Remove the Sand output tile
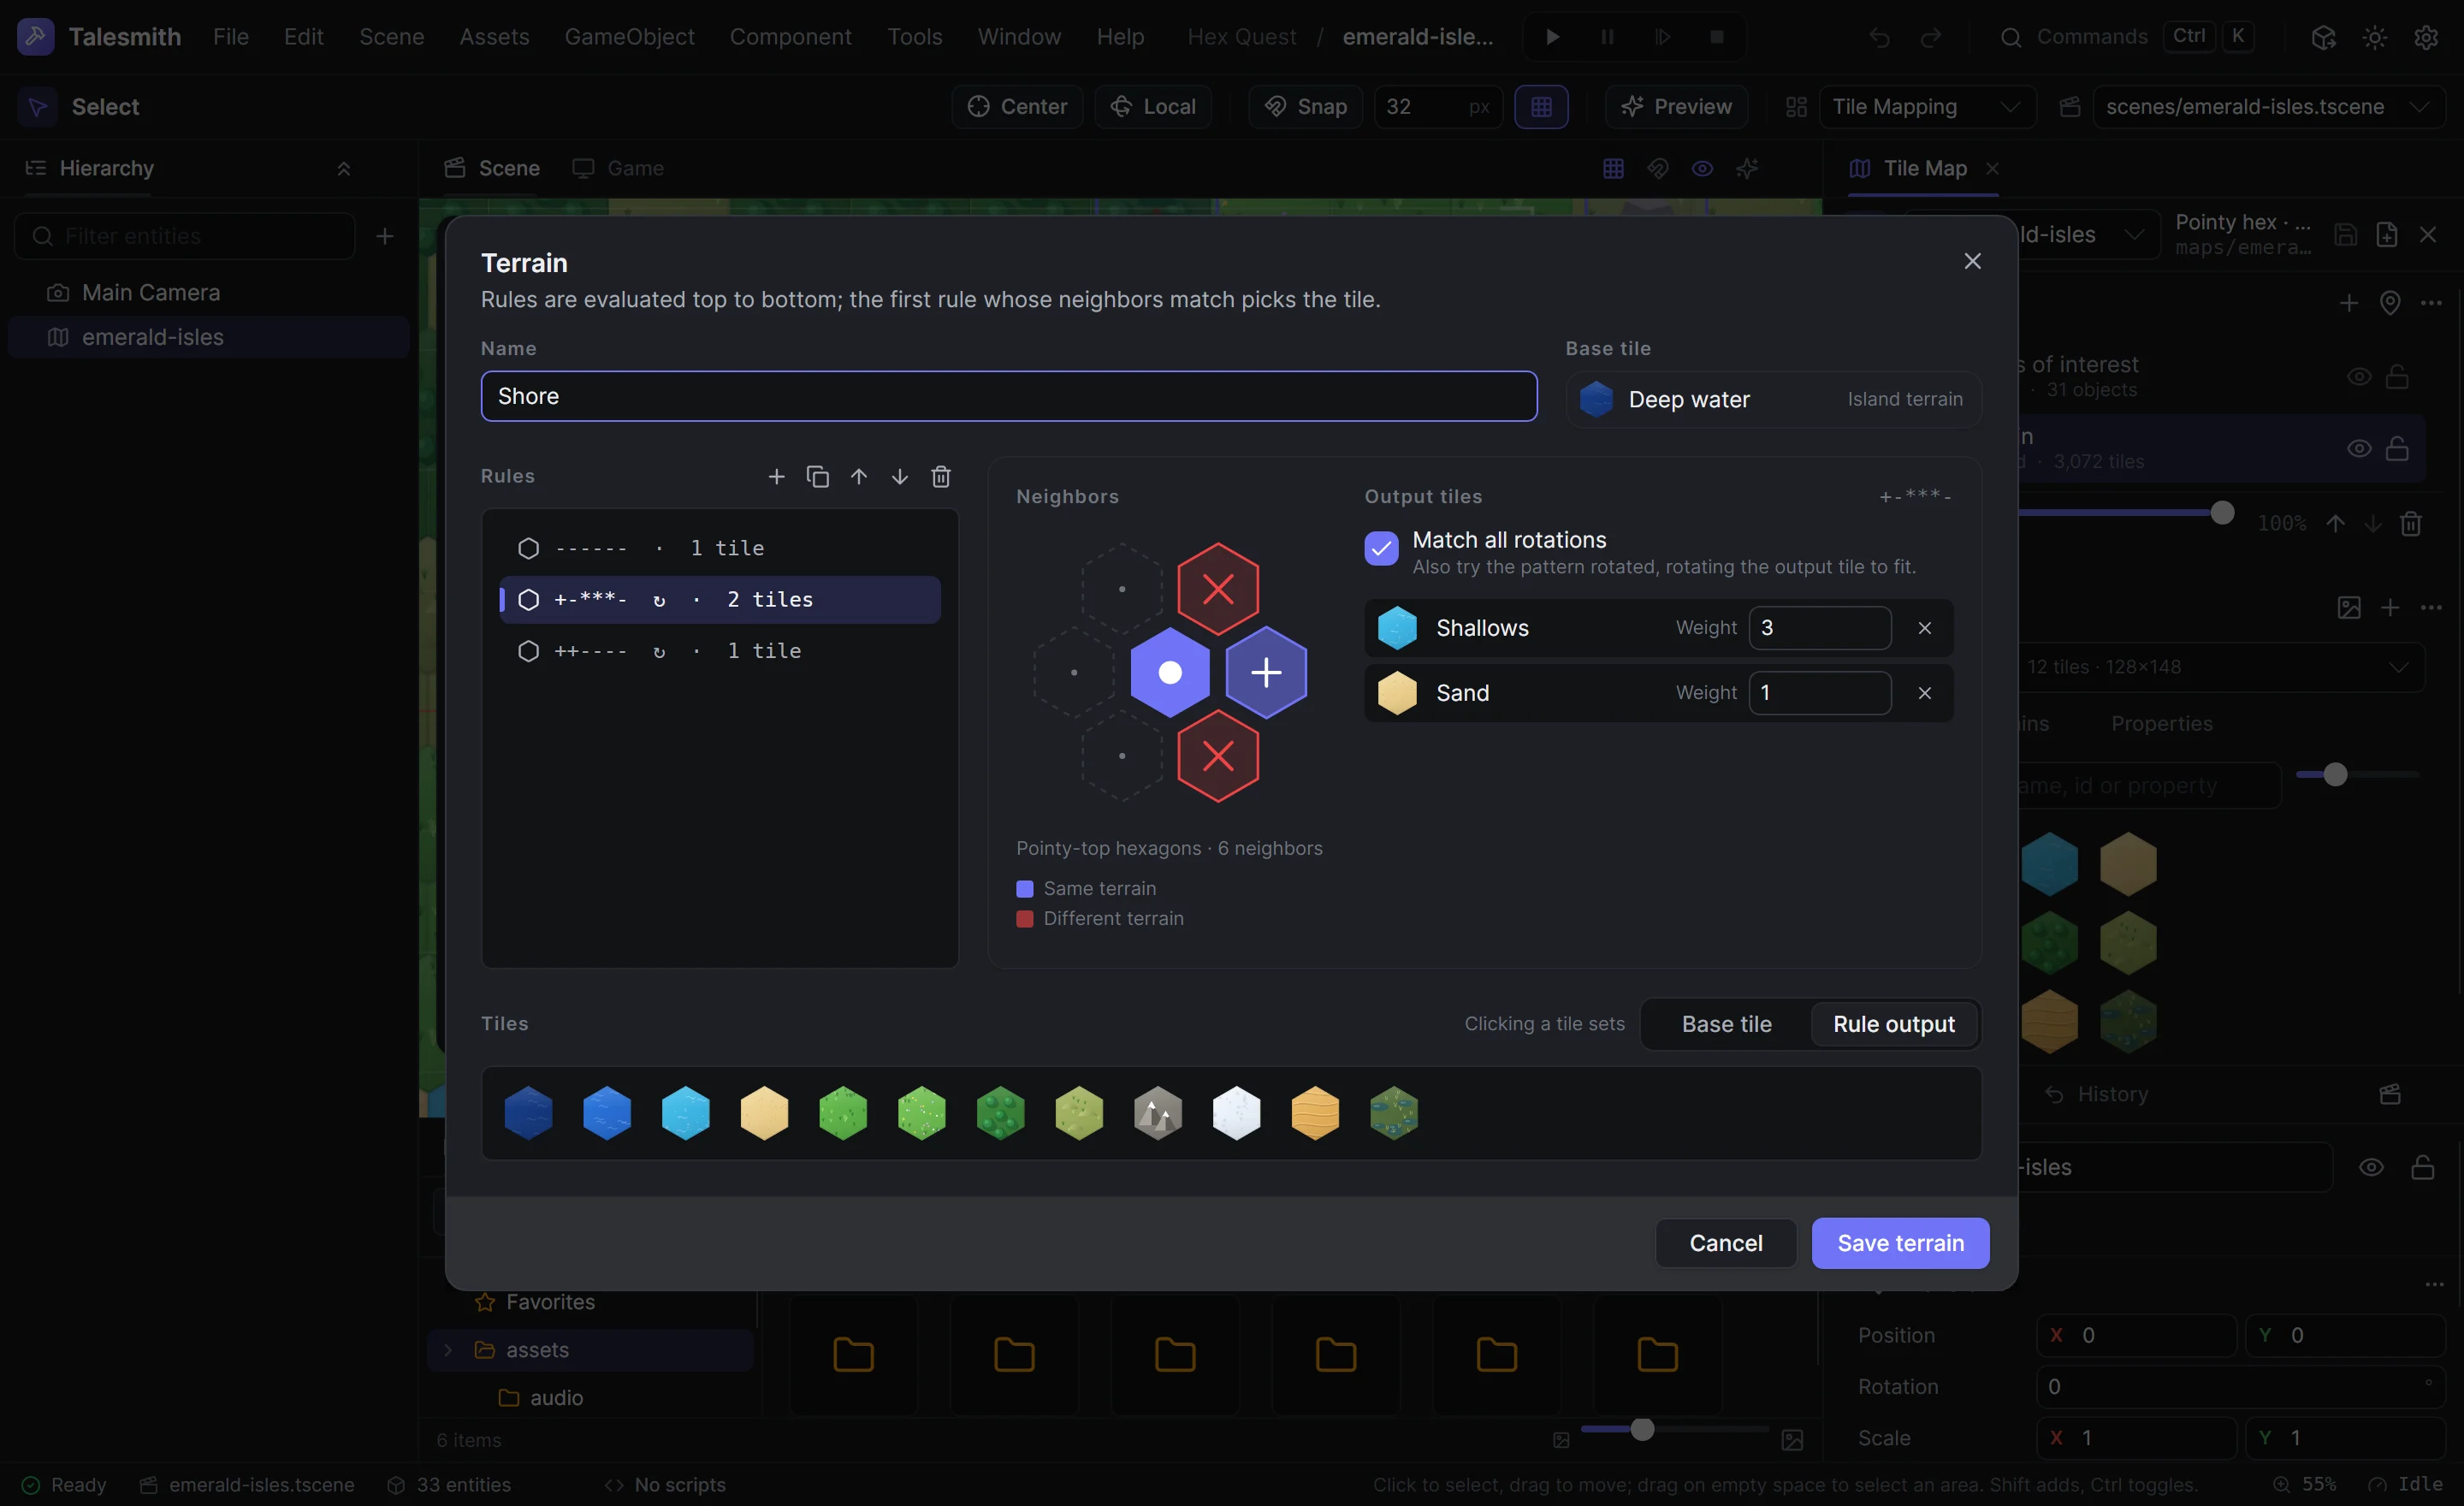 click(x=1924, y=693)
